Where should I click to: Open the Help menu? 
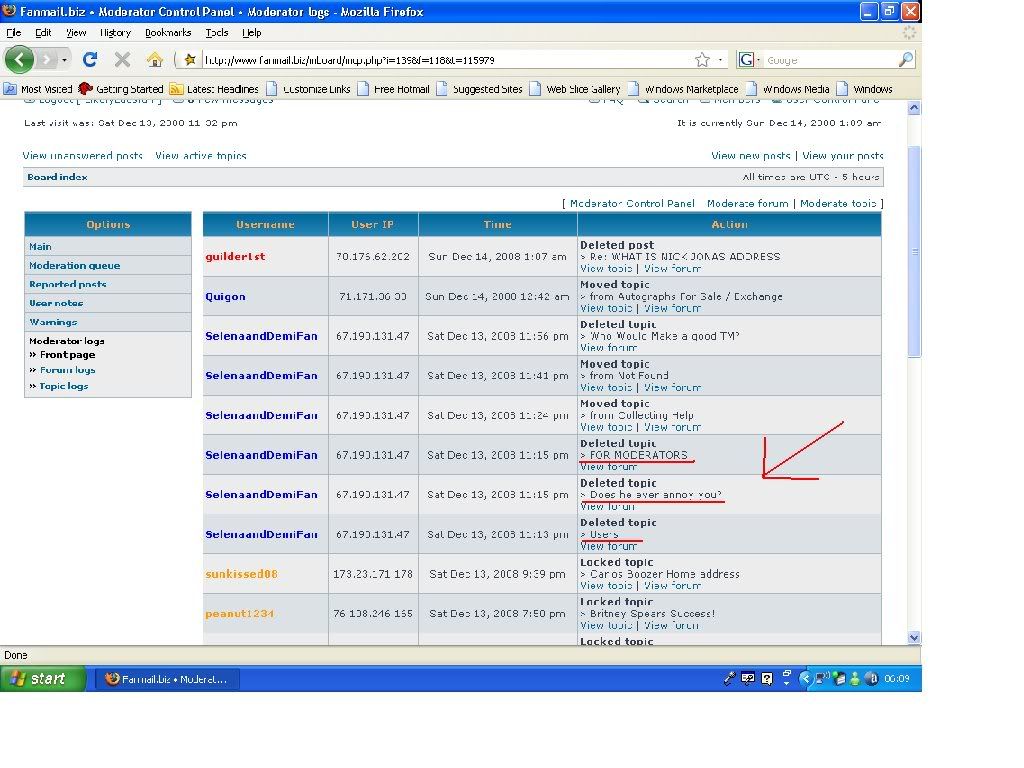[251, 33]
